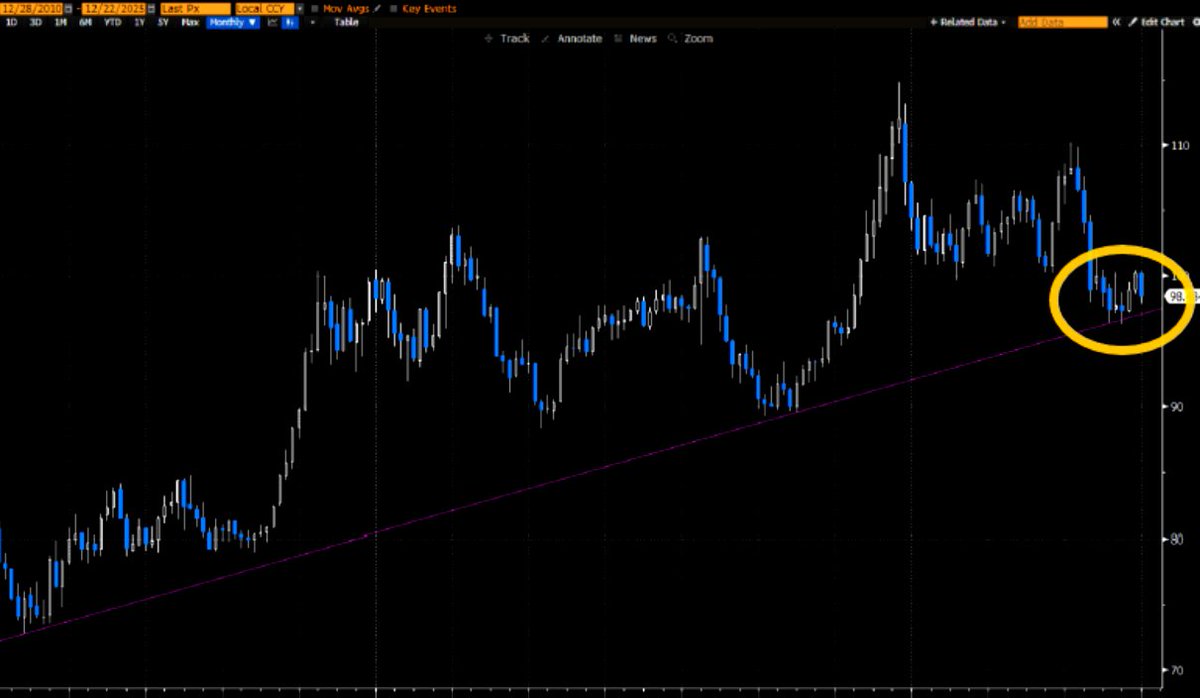Click the 80 axis label

[x=1179, y=539]
